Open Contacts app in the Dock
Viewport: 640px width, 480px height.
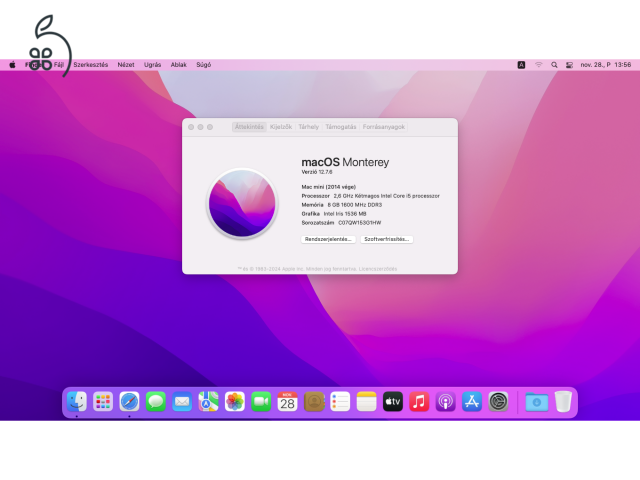coord(314,402)
